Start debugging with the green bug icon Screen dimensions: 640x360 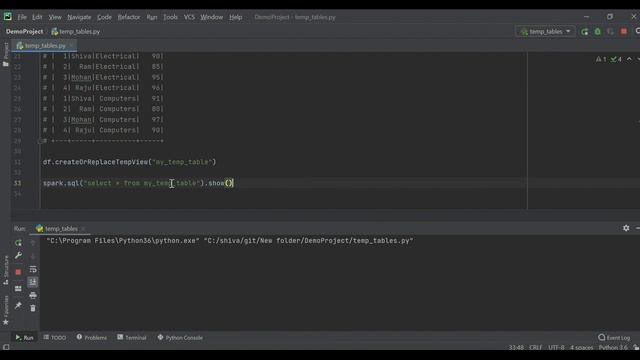point(598,32)
